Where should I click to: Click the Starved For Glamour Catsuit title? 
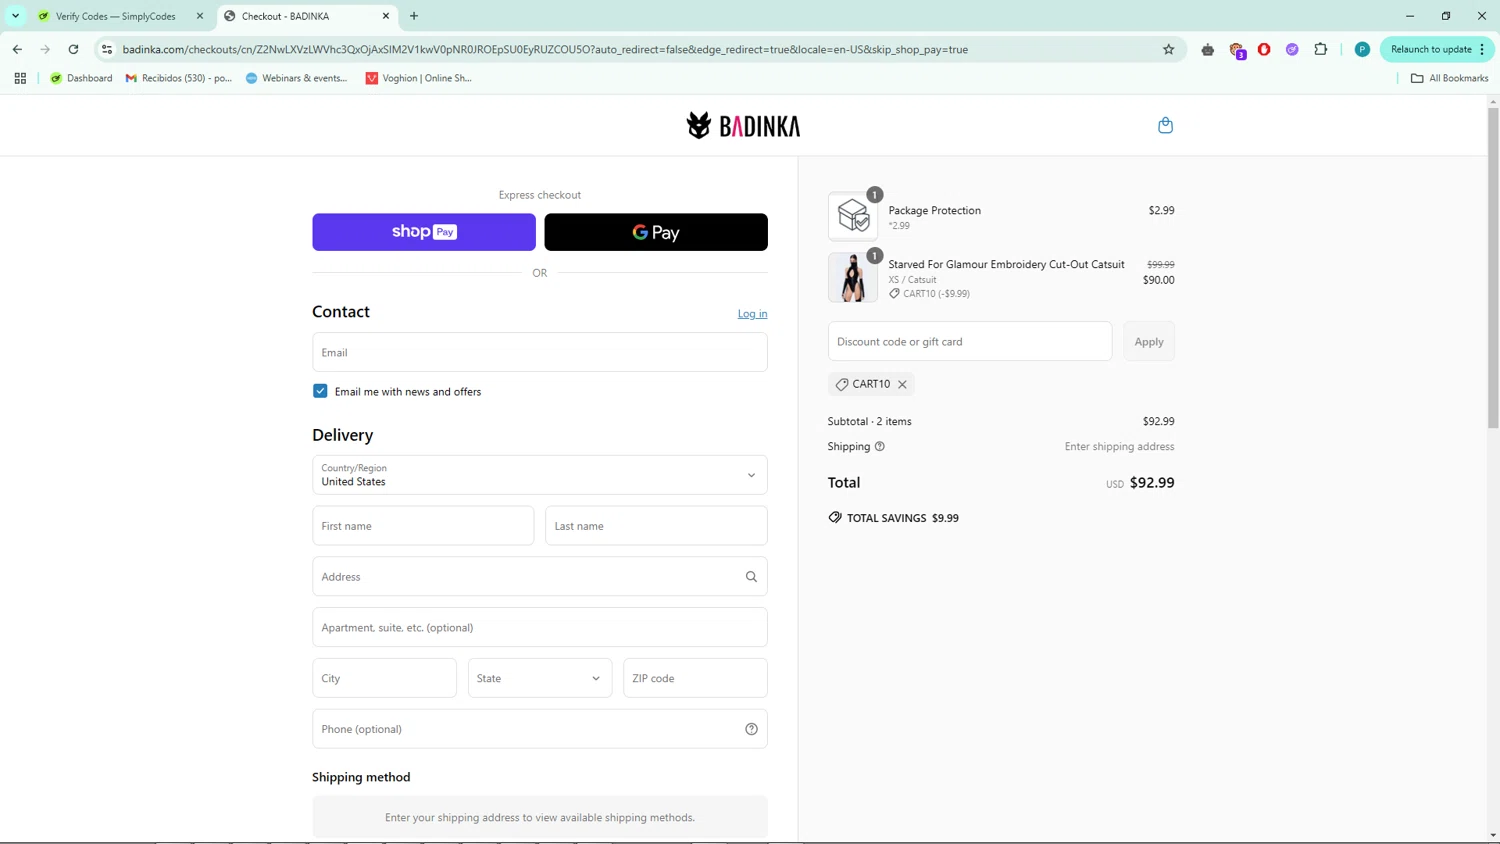coord(1006,264)
